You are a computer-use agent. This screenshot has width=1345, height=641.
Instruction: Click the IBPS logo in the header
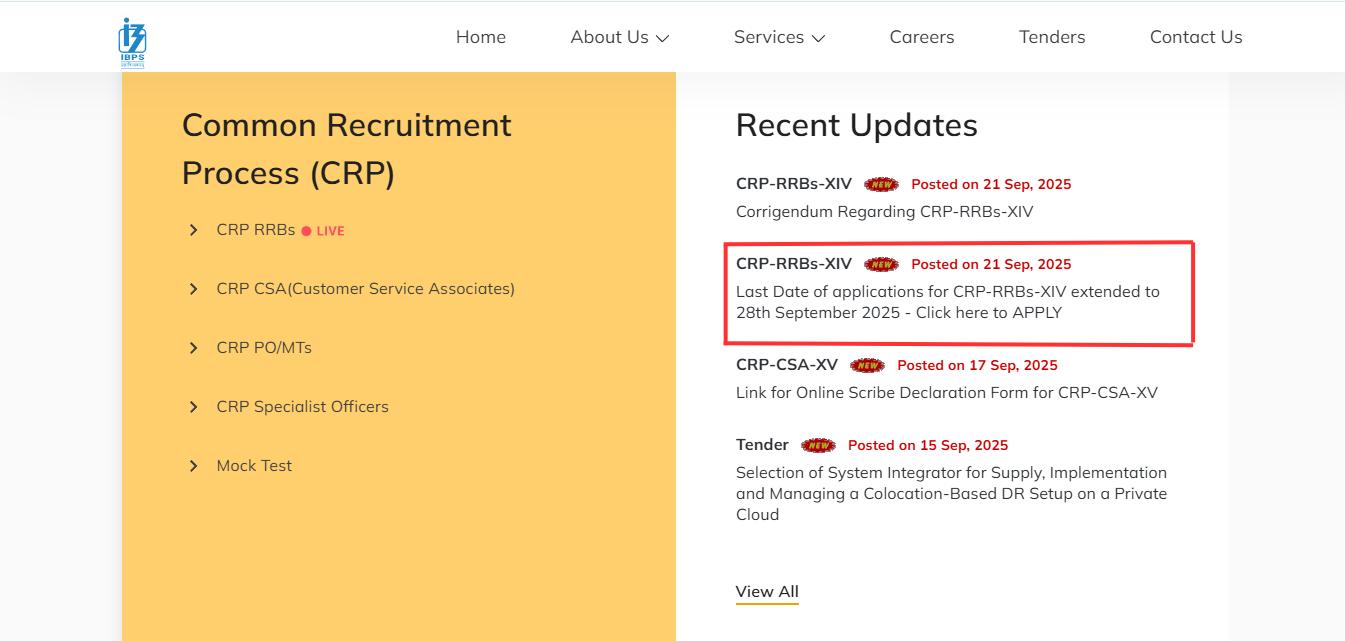point(132,41)
